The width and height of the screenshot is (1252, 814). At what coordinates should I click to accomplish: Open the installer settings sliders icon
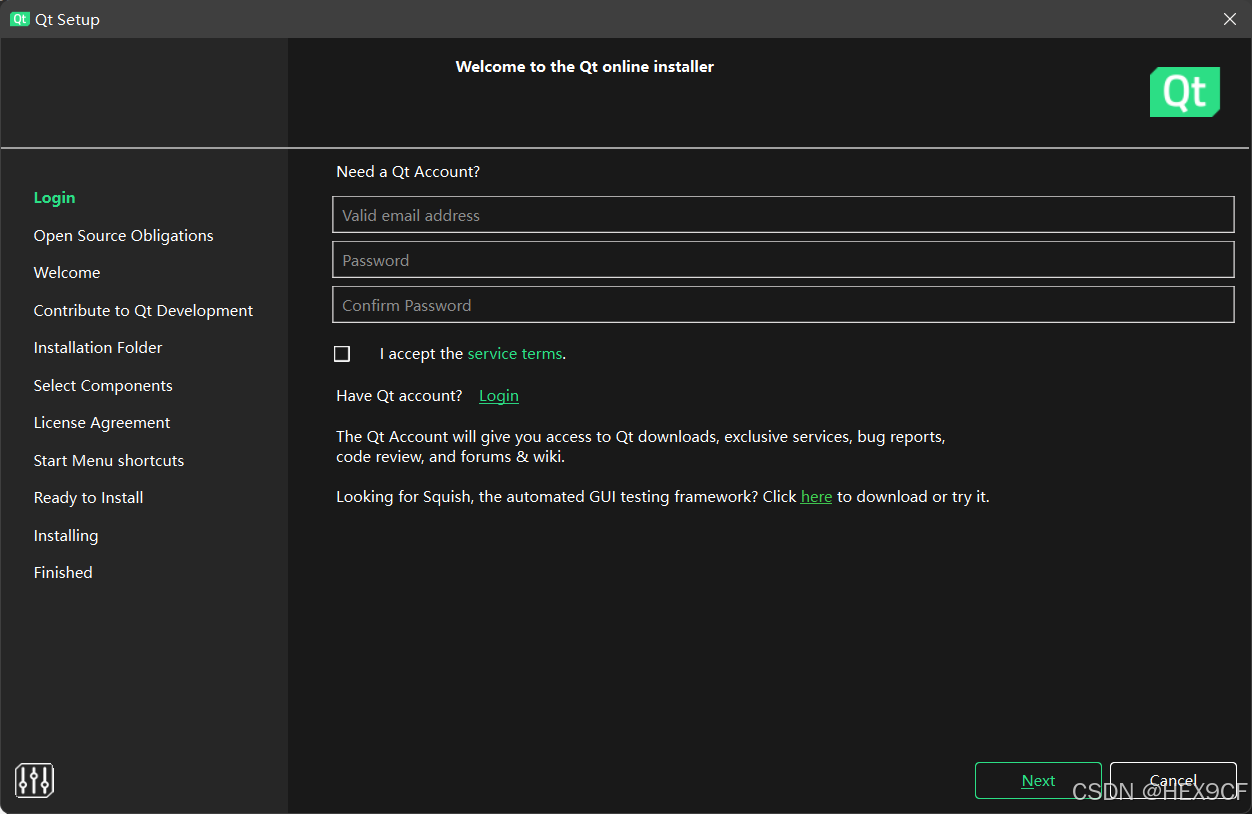pos(35,780)
